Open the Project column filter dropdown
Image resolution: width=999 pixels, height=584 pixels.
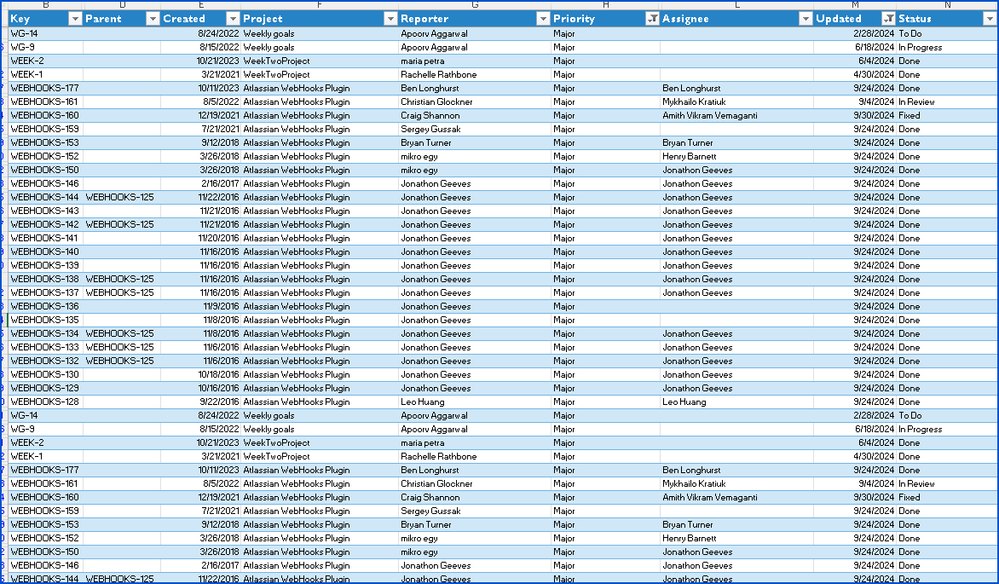pos(390,18)
